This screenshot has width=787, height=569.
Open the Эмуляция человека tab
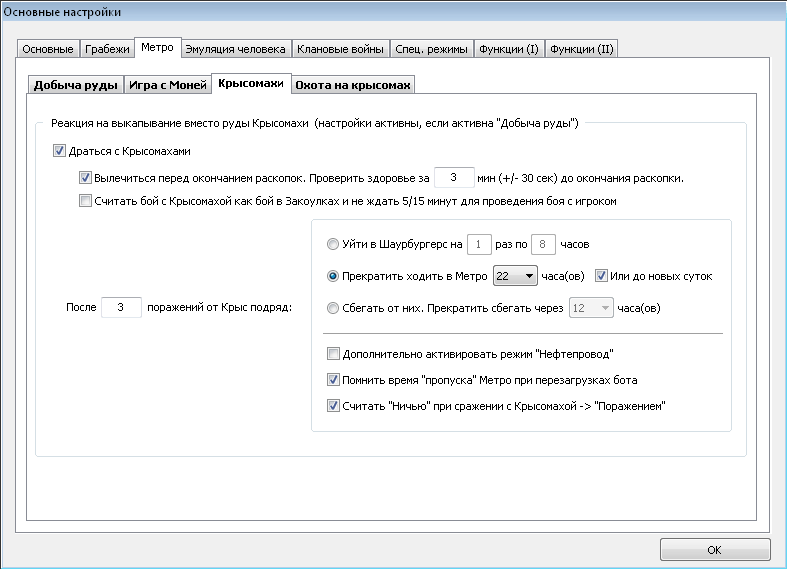pyautogui.click(x=235, y=49)
